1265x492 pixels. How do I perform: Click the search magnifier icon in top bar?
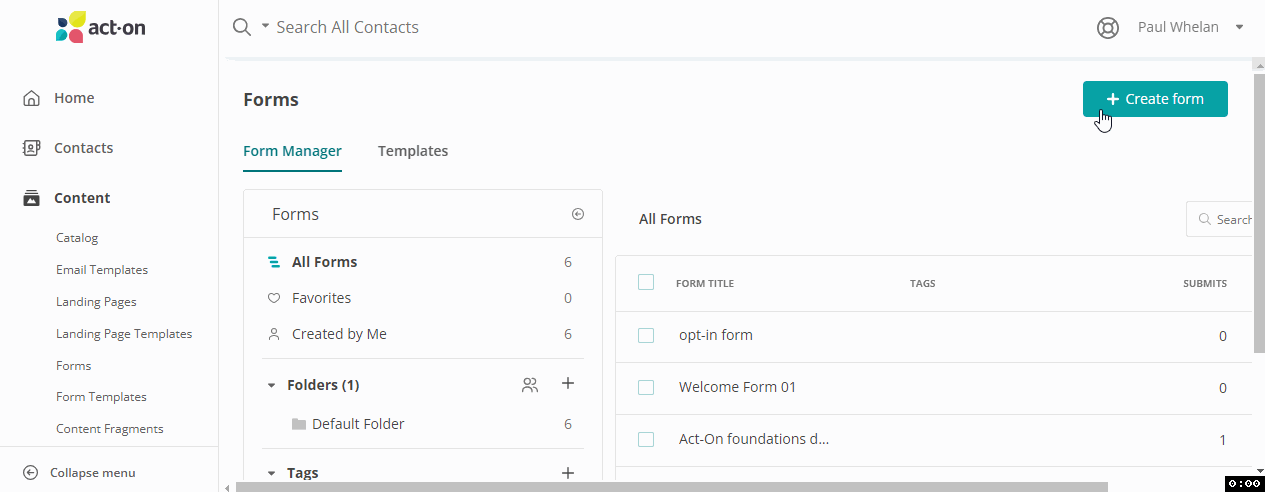click(241, 27)
